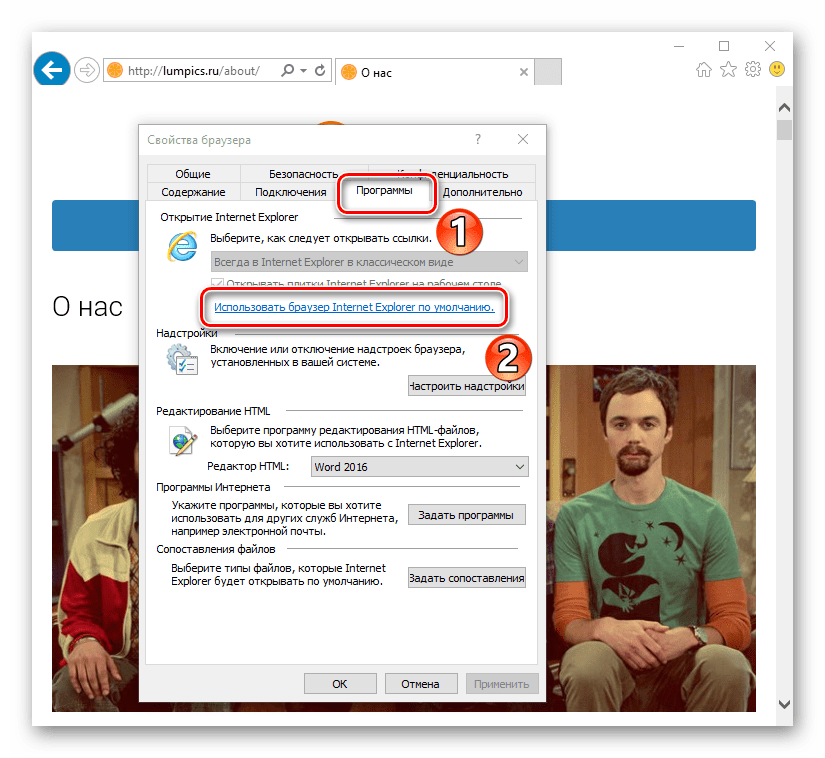The width and height of the screenshot is (825, 758).
Task: Click the help question mark in dialog
Action: tap(478, 139)
